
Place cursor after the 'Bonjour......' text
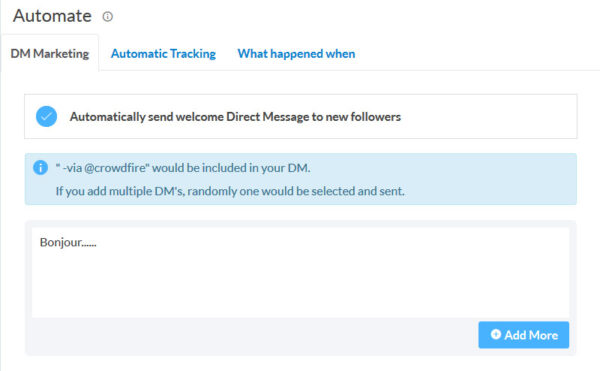[98, 242]
